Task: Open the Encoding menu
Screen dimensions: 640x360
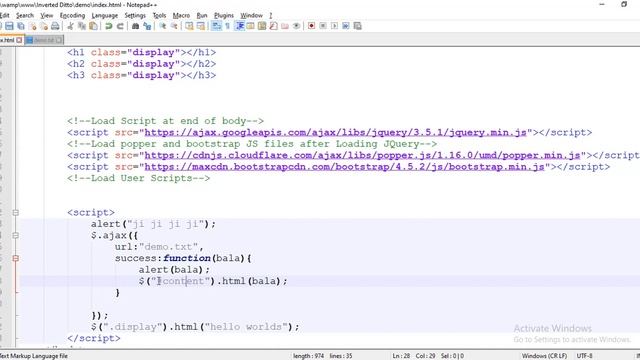Action: (x=72, y=16)
